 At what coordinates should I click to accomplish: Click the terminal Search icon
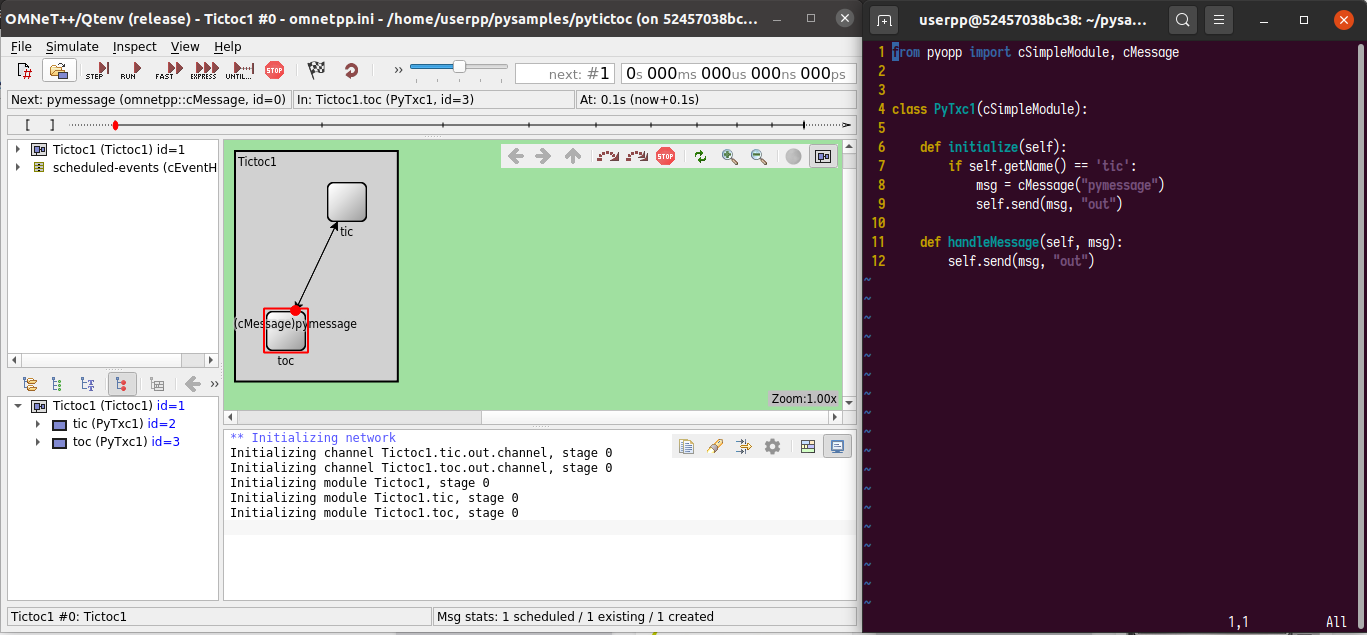tap(1182, 20)
